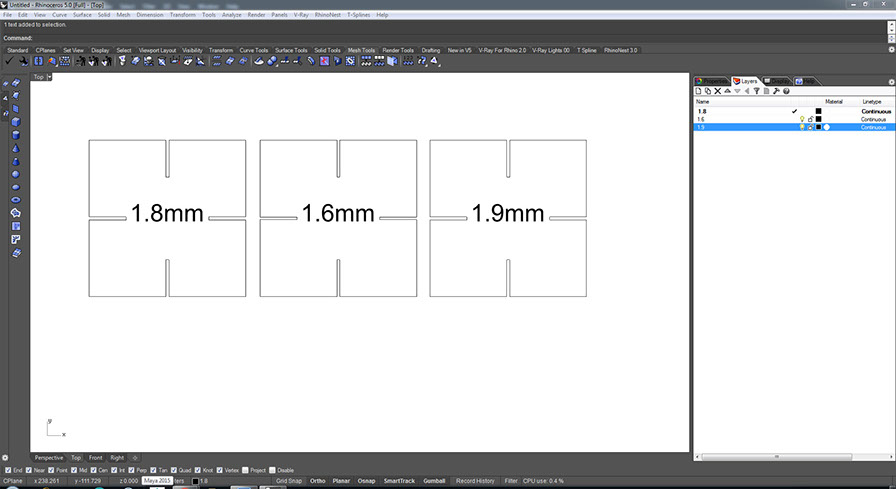Enable the Project osnap checkbox
Image resolution: width=896 pixels, height=489 pixels.
click(x=245, y=470)
